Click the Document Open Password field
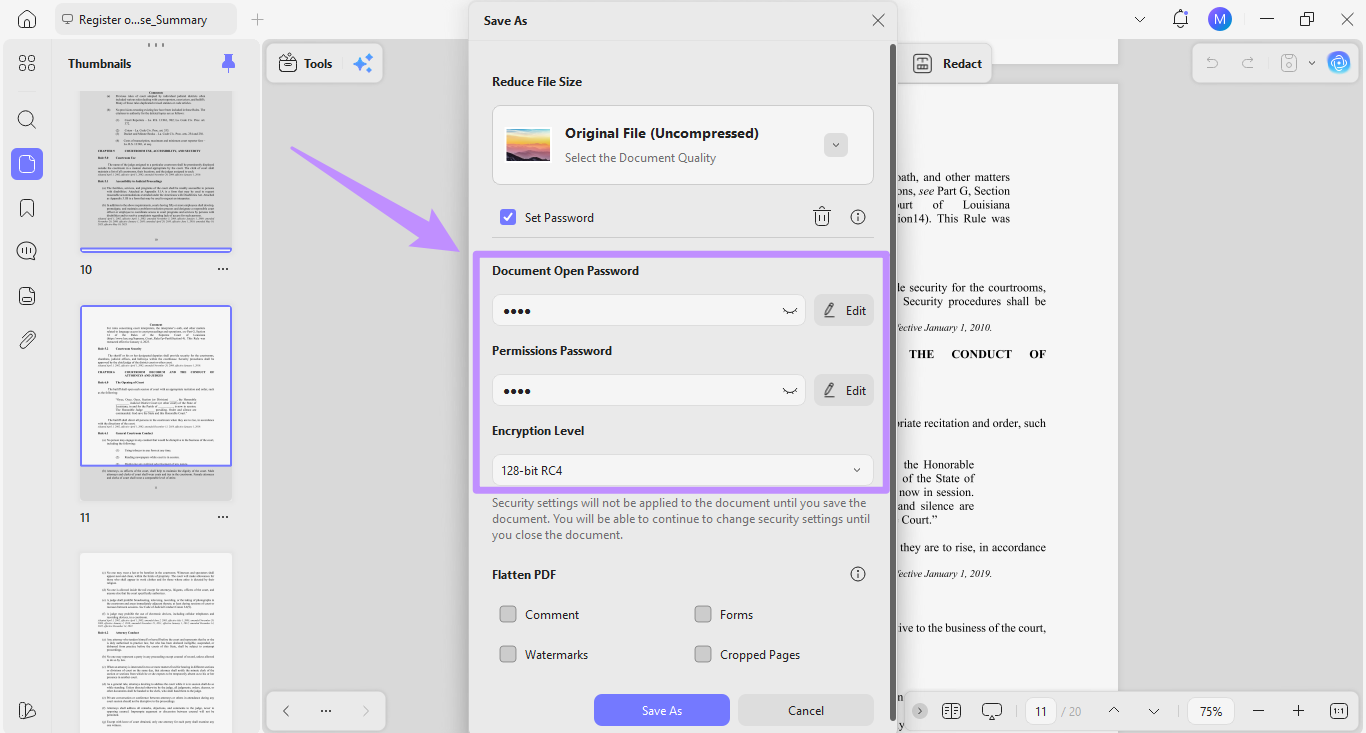This screenshot has height=733, width=1366. pos(649,310)
